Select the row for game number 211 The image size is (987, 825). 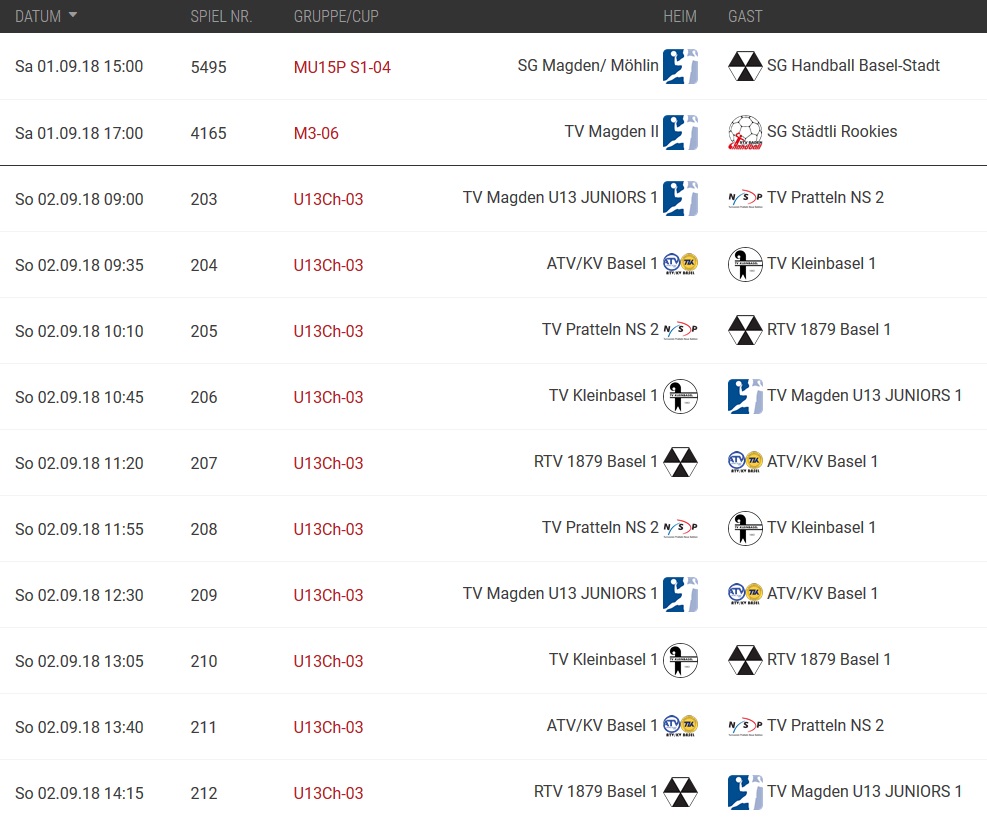click(x=494, y=727)
